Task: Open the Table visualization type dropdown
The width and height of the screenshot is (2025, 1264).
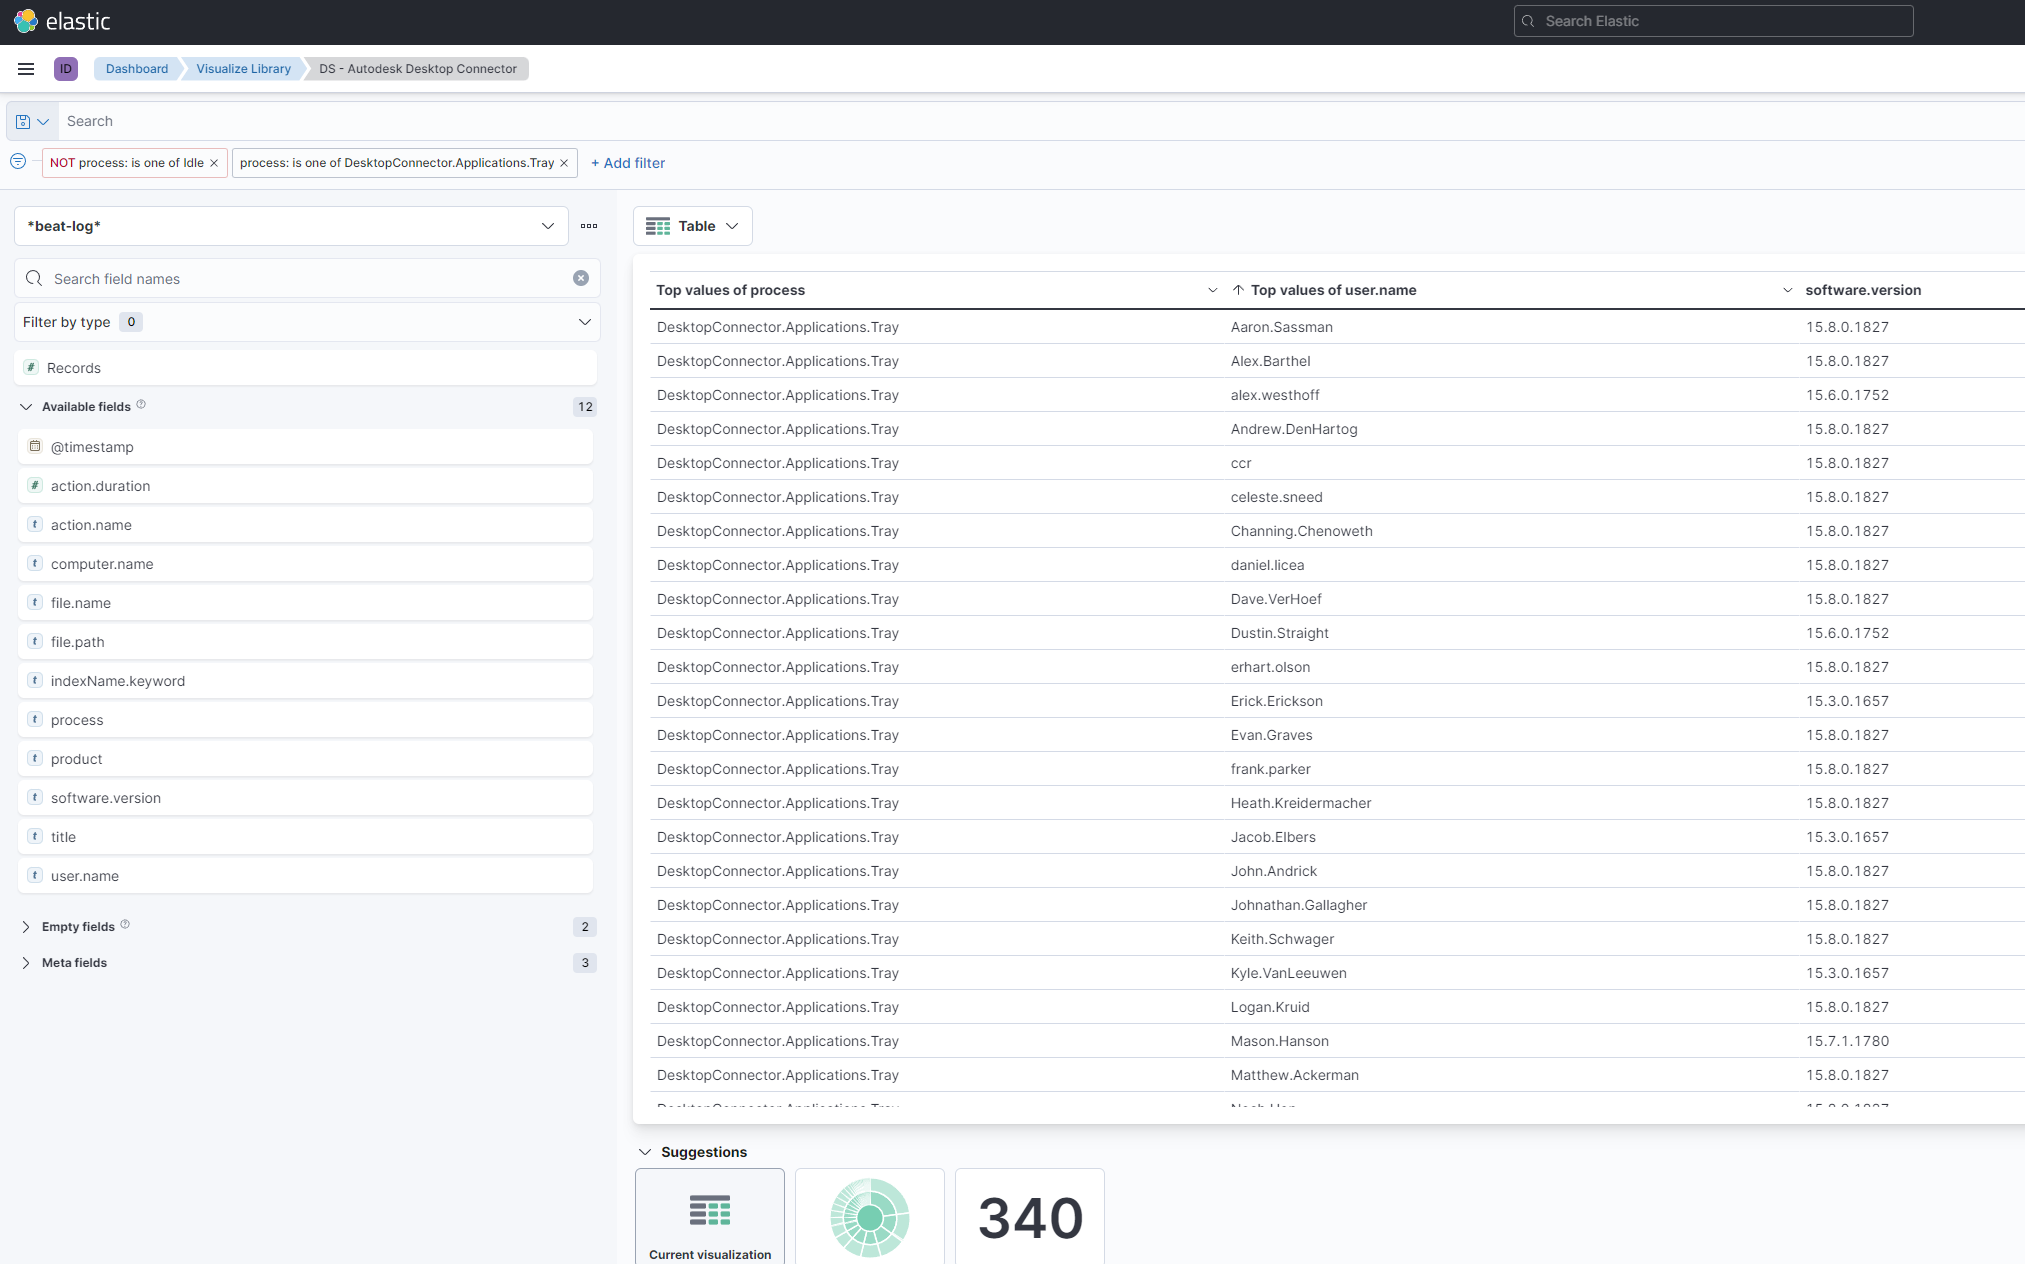Action: [x=692, y=226]
